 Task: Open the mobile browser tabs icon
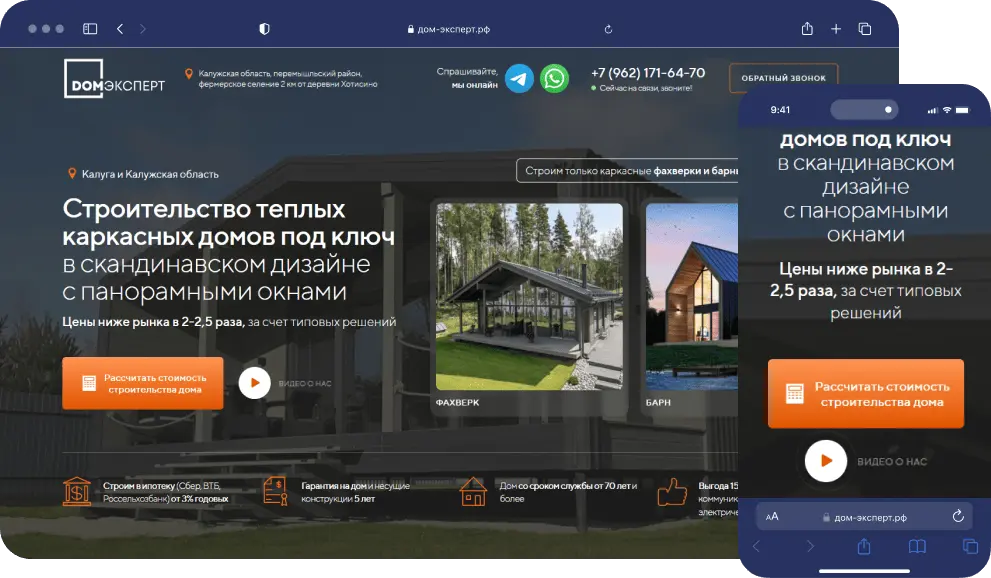[970, 546]
